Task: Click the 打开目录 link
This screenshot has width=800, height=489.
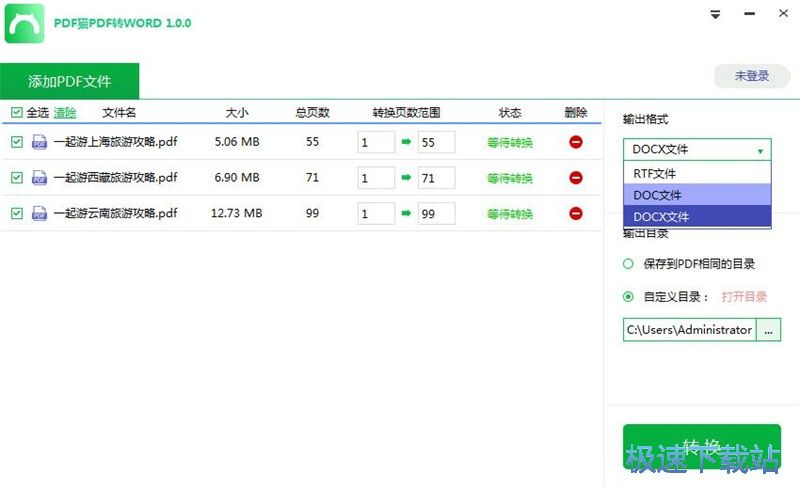Action: [744, 297]
